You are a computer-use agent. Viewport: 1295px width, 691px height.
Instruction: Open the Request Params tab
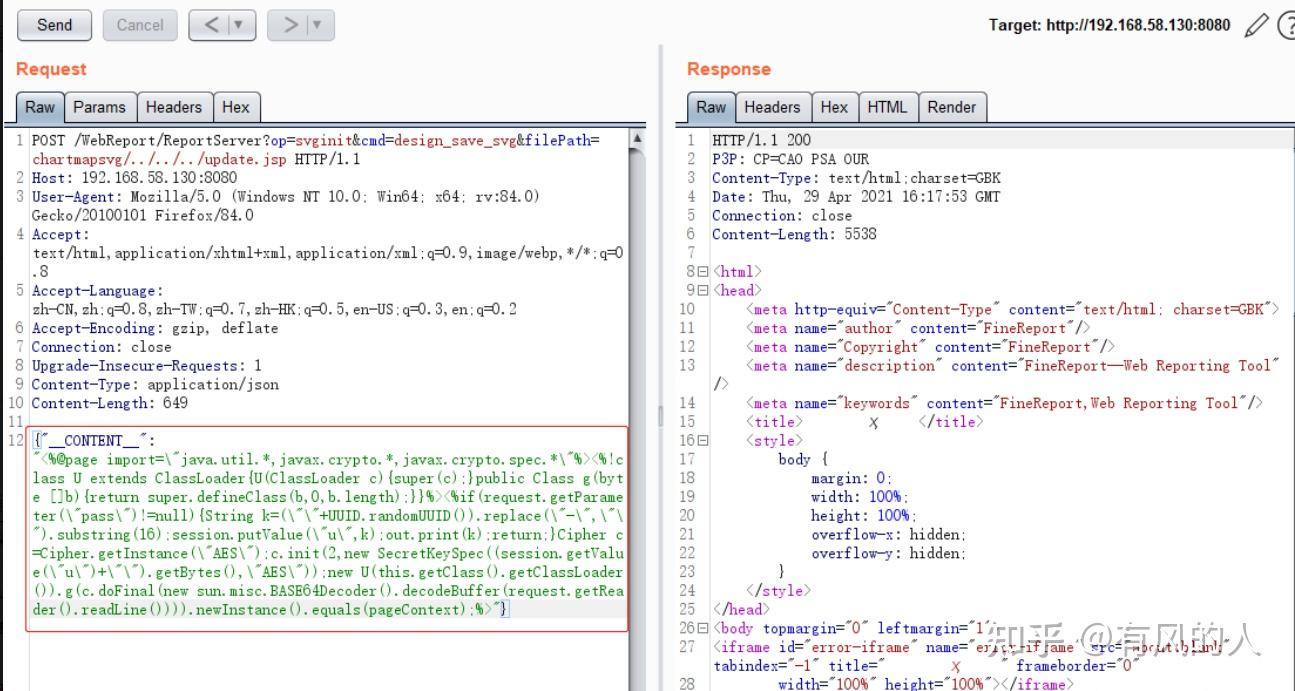click(100, 107)
